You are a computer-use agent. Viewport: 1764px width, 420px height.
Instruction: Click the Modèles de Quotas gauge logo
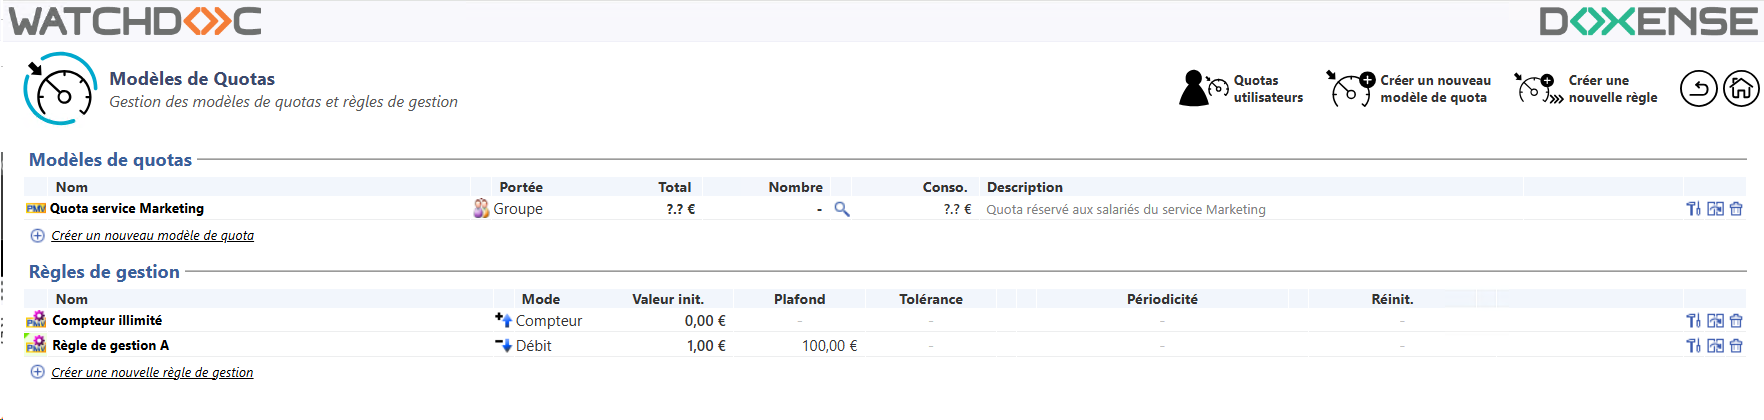(x=60, y=89)
